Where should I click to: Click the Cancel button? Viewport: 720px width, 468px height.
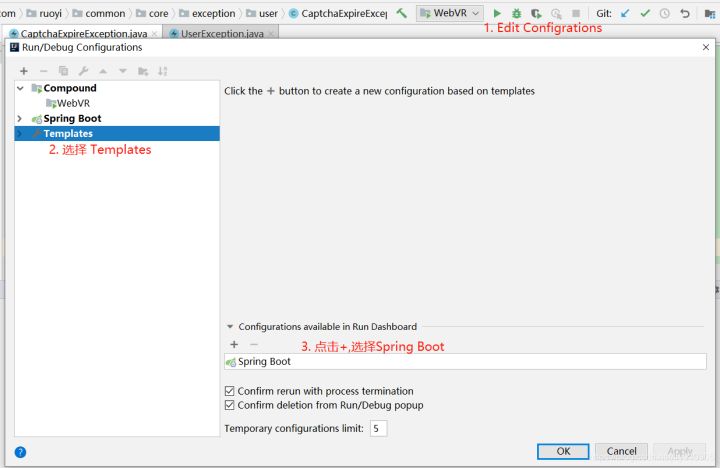tap(621, 451)
